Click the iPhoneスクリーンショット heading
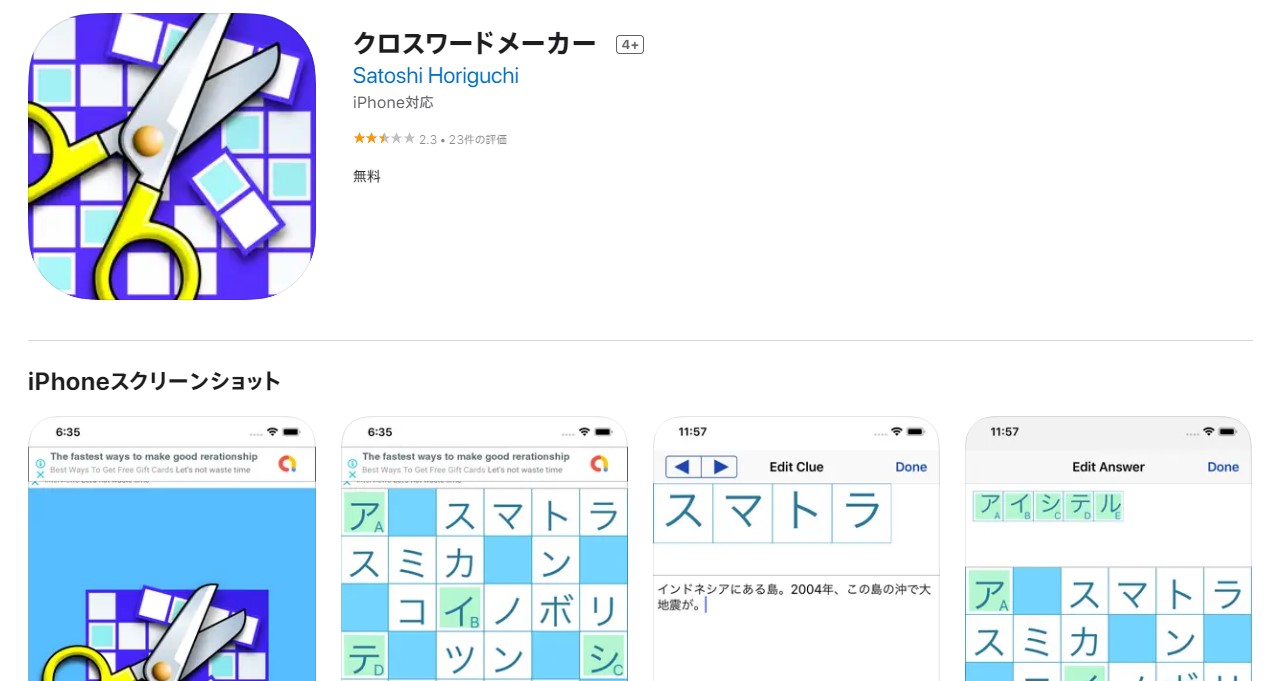This screenshot has width=1282, height=681. point(154,381)
